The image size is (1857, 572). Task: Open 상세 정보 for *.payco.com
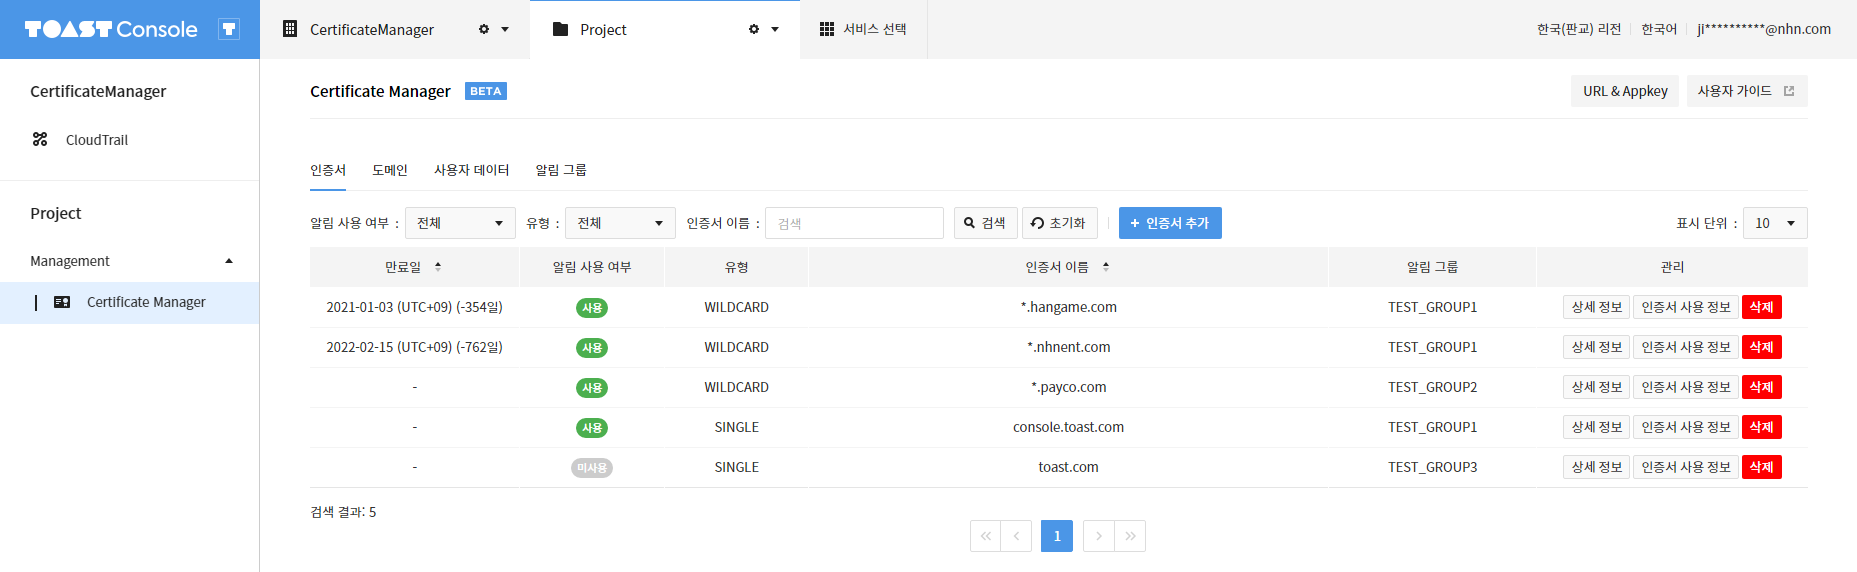(1596, 387)
